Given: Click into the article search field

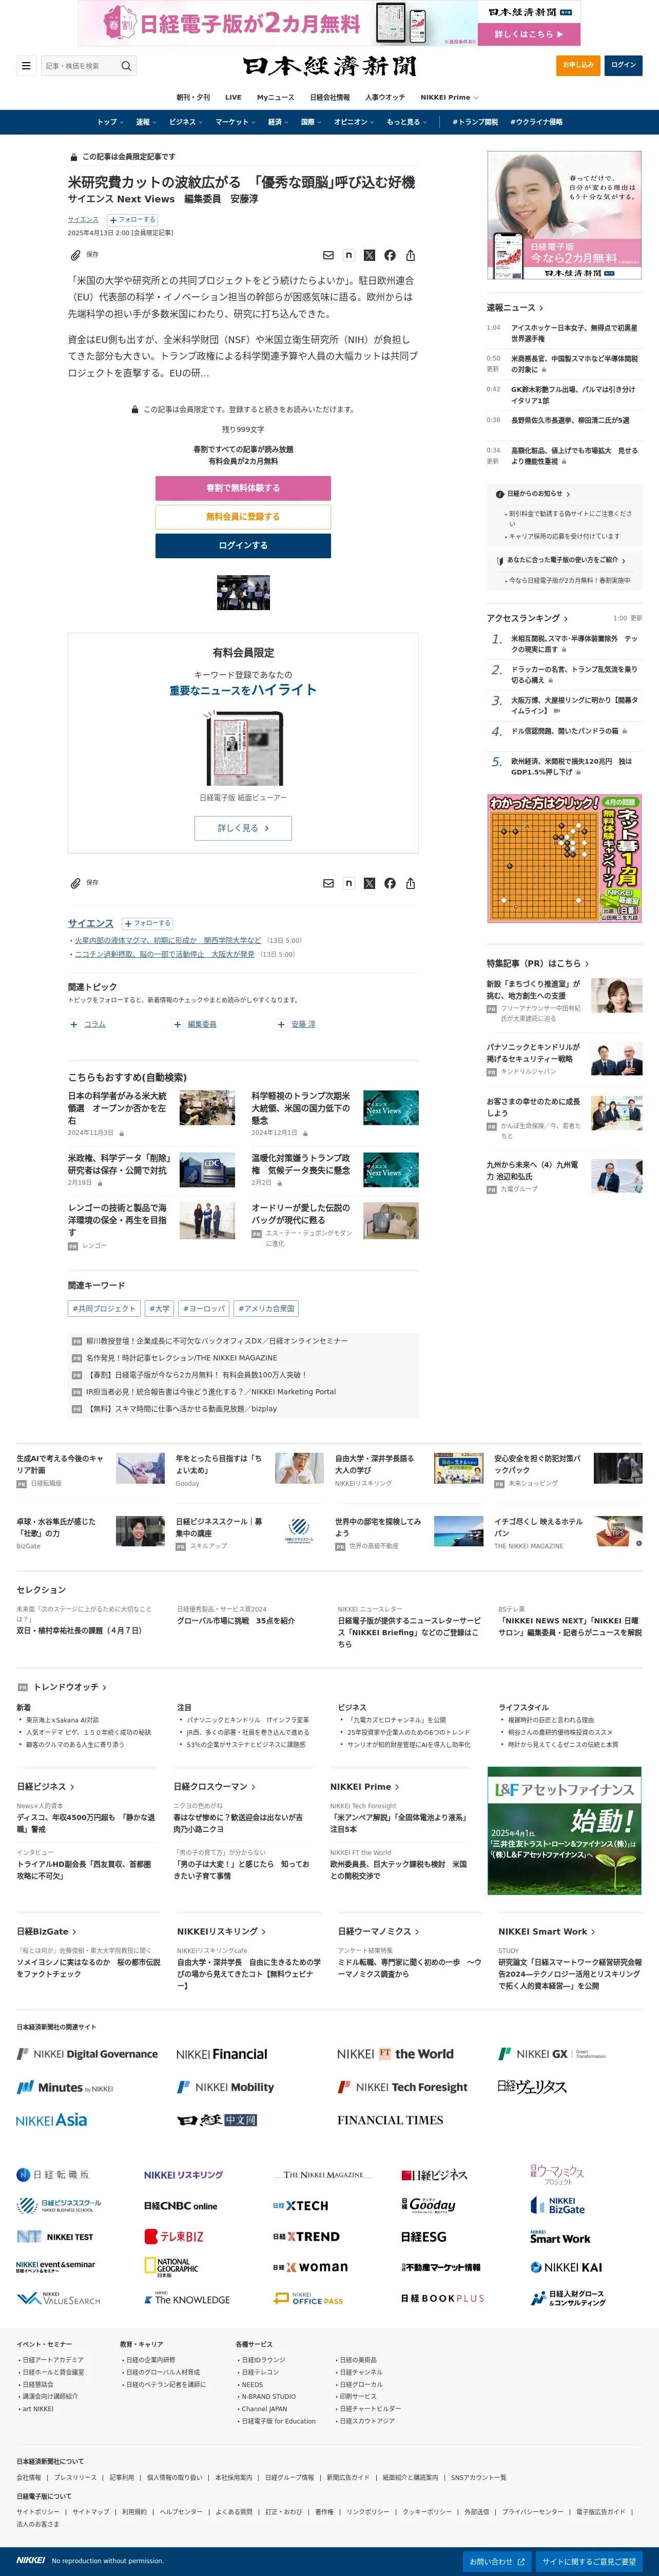Looking at the screenshot, I should click(x=80, y=66).
